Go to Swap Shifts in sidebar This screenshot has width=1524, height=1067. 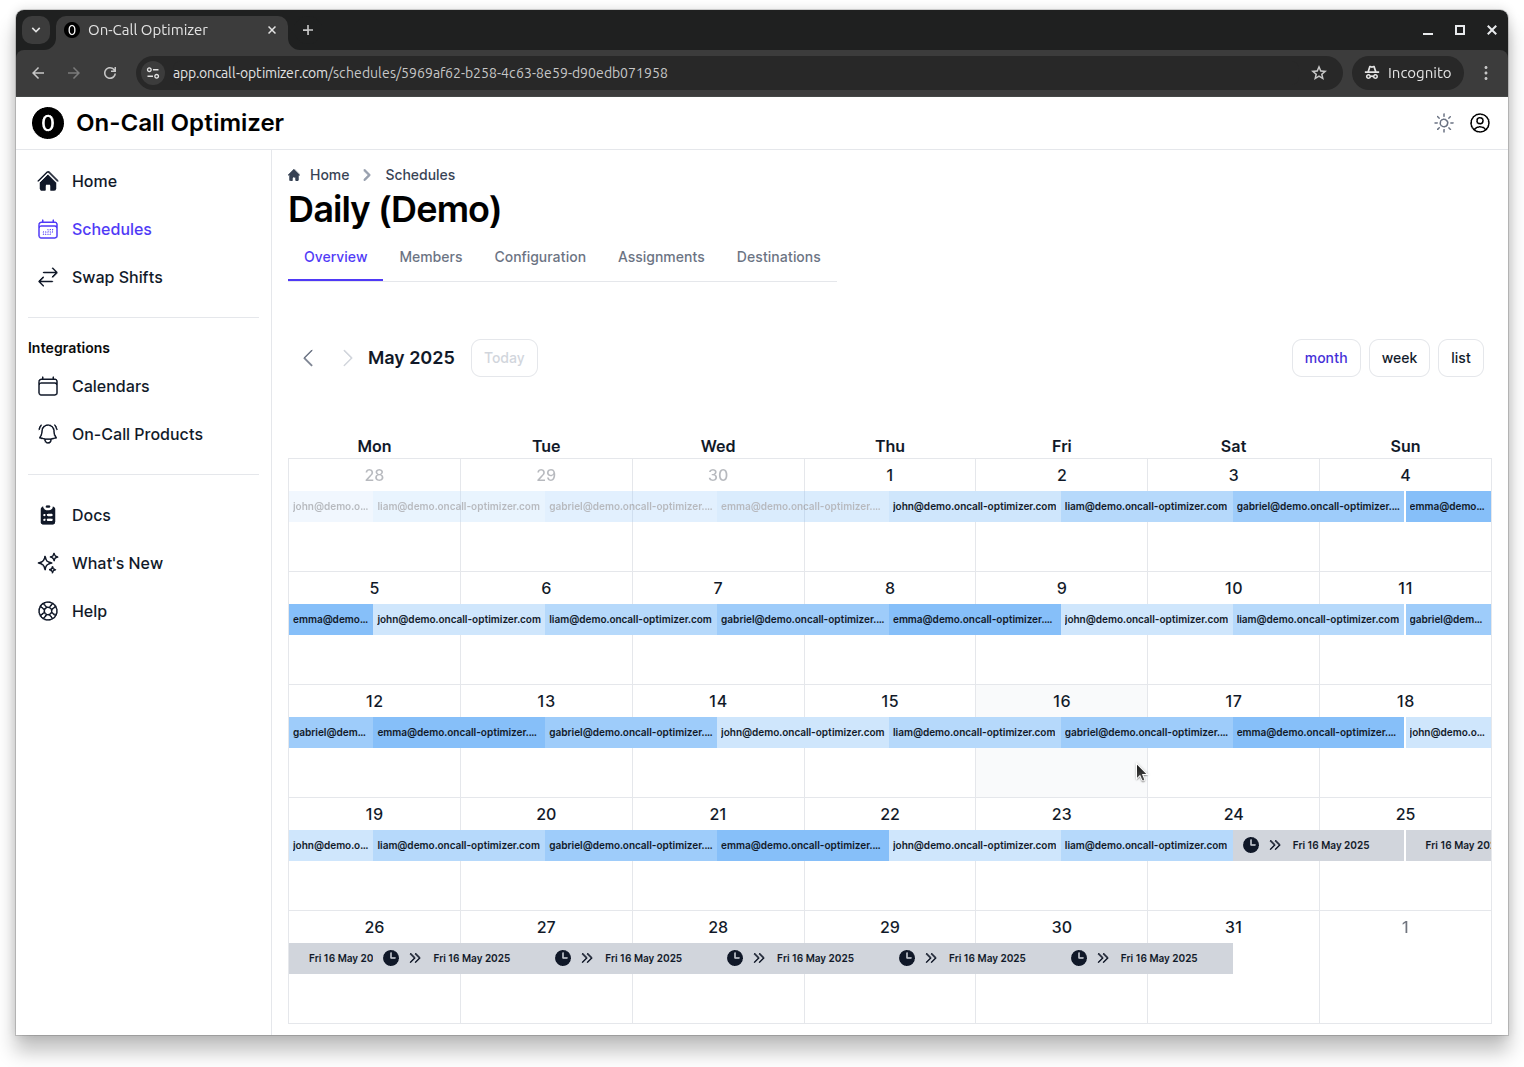point(116,277)
